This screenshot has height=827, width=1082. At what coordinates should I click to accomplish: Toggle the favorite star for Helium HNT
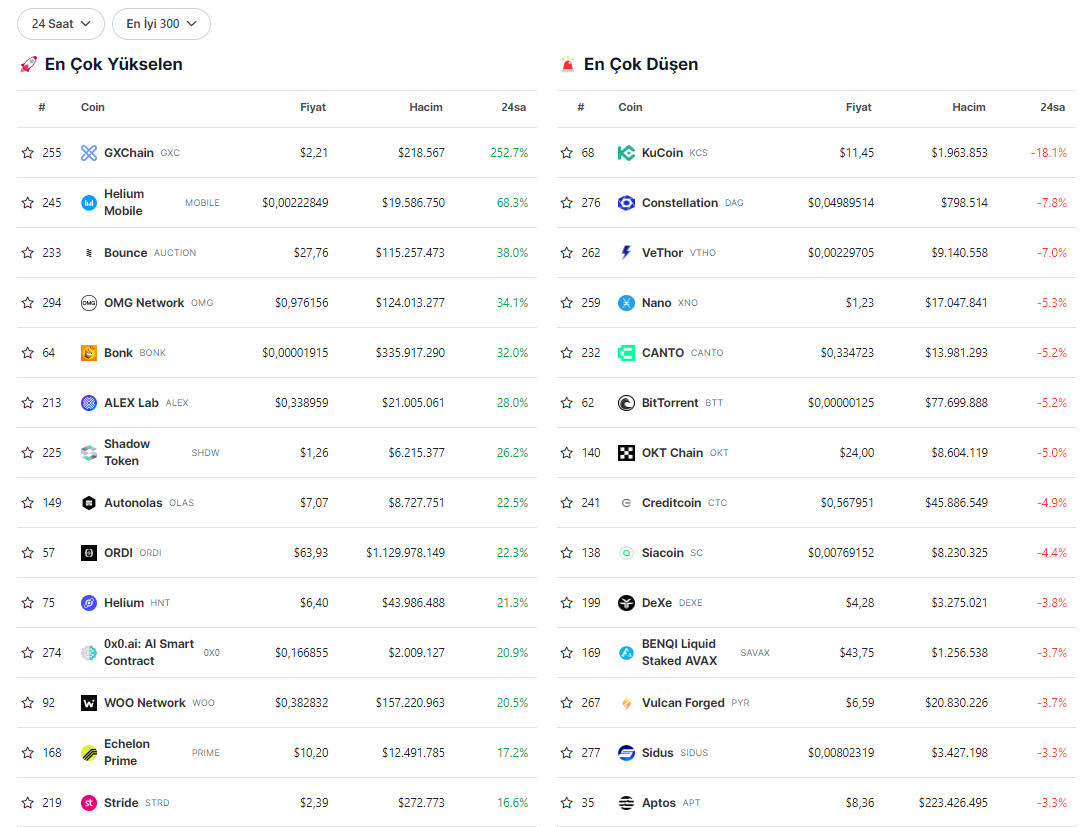28,603
